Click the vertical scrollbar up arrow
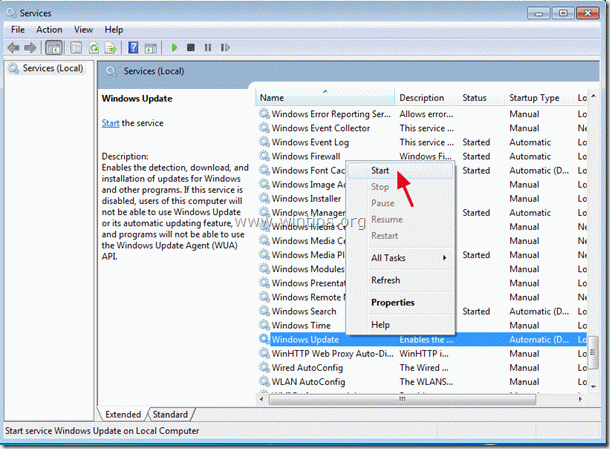 [593, 96]
